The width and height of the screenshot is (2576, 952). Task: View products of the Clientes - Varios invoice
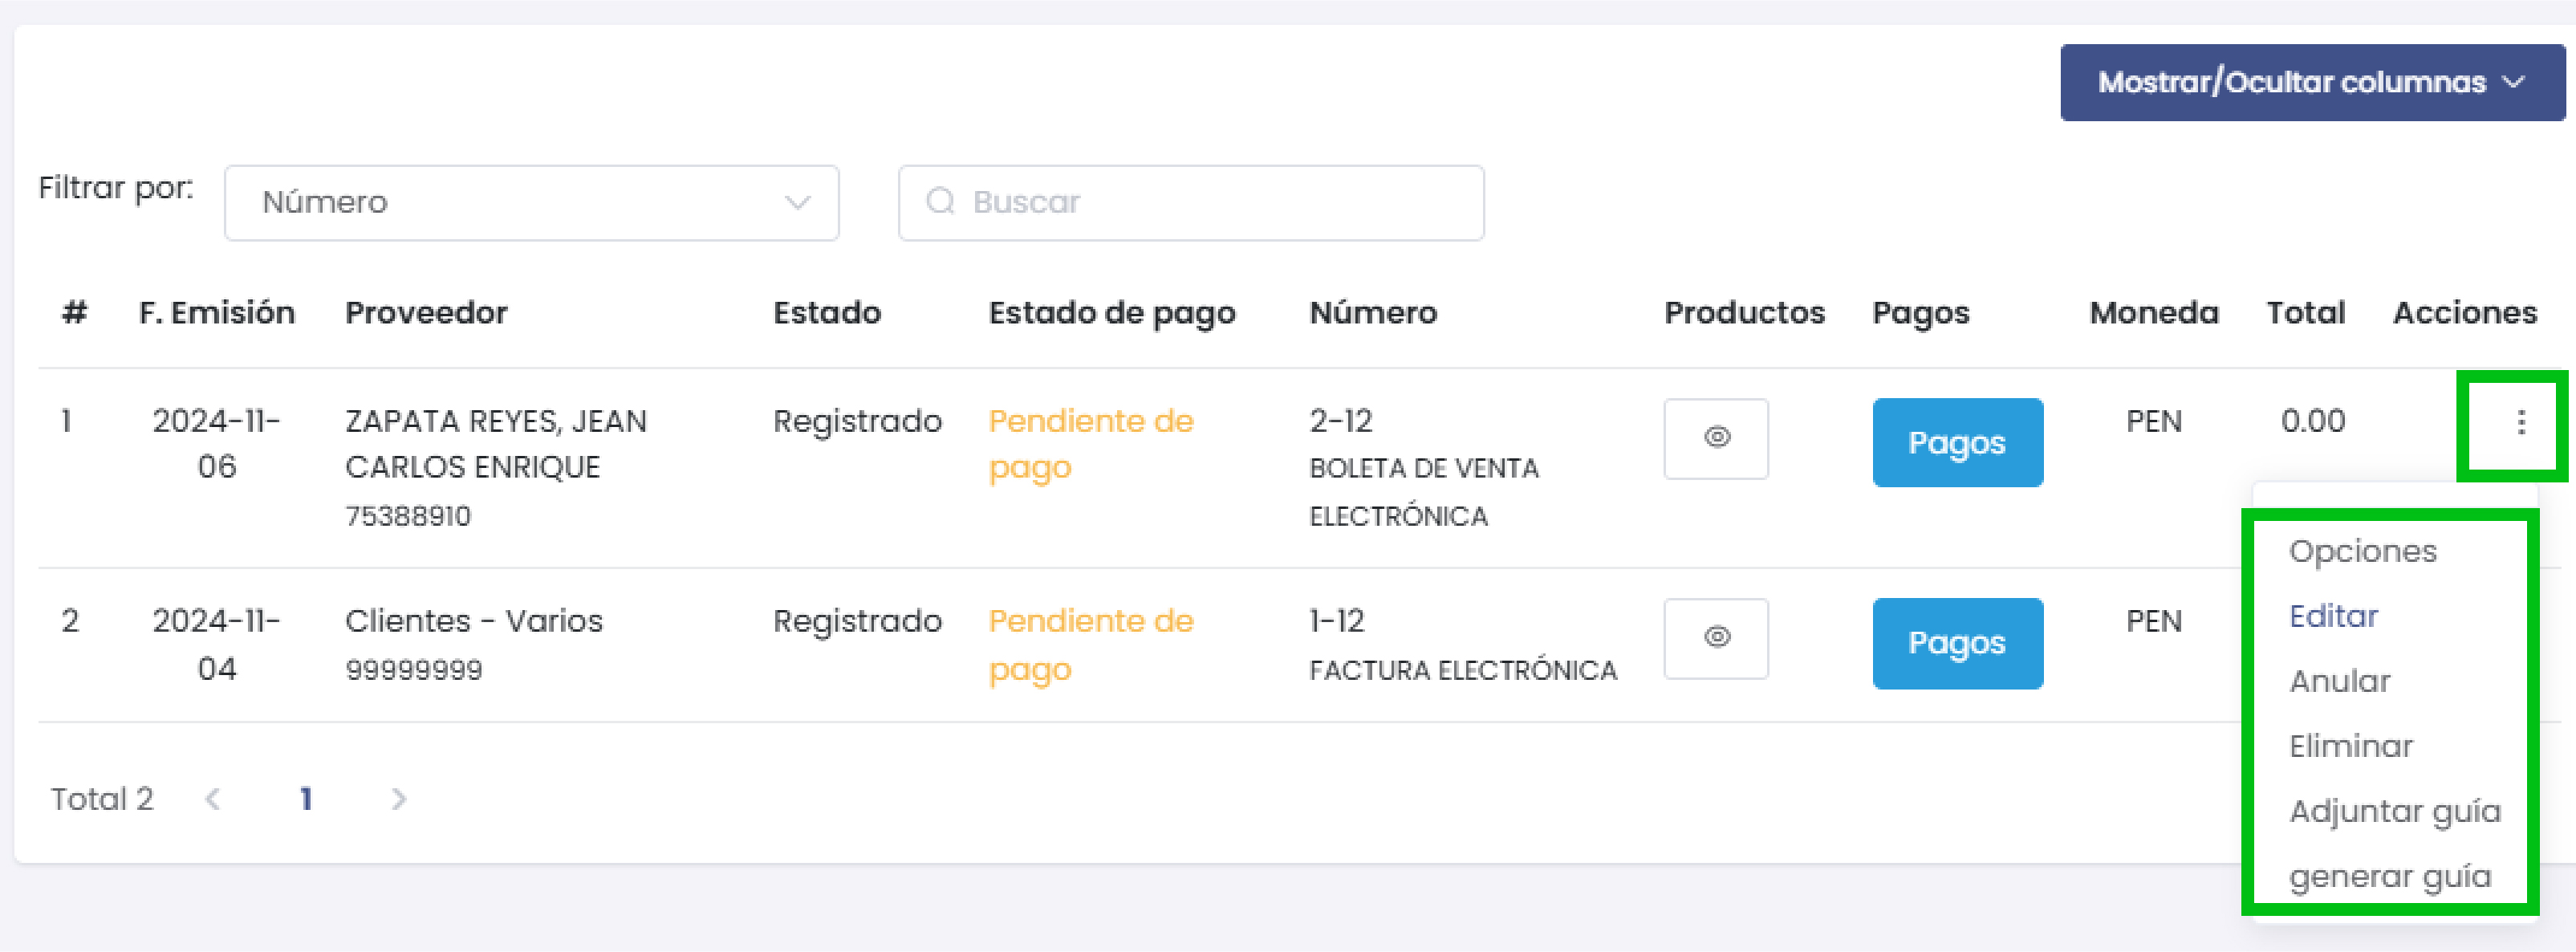click(1716, 638)
